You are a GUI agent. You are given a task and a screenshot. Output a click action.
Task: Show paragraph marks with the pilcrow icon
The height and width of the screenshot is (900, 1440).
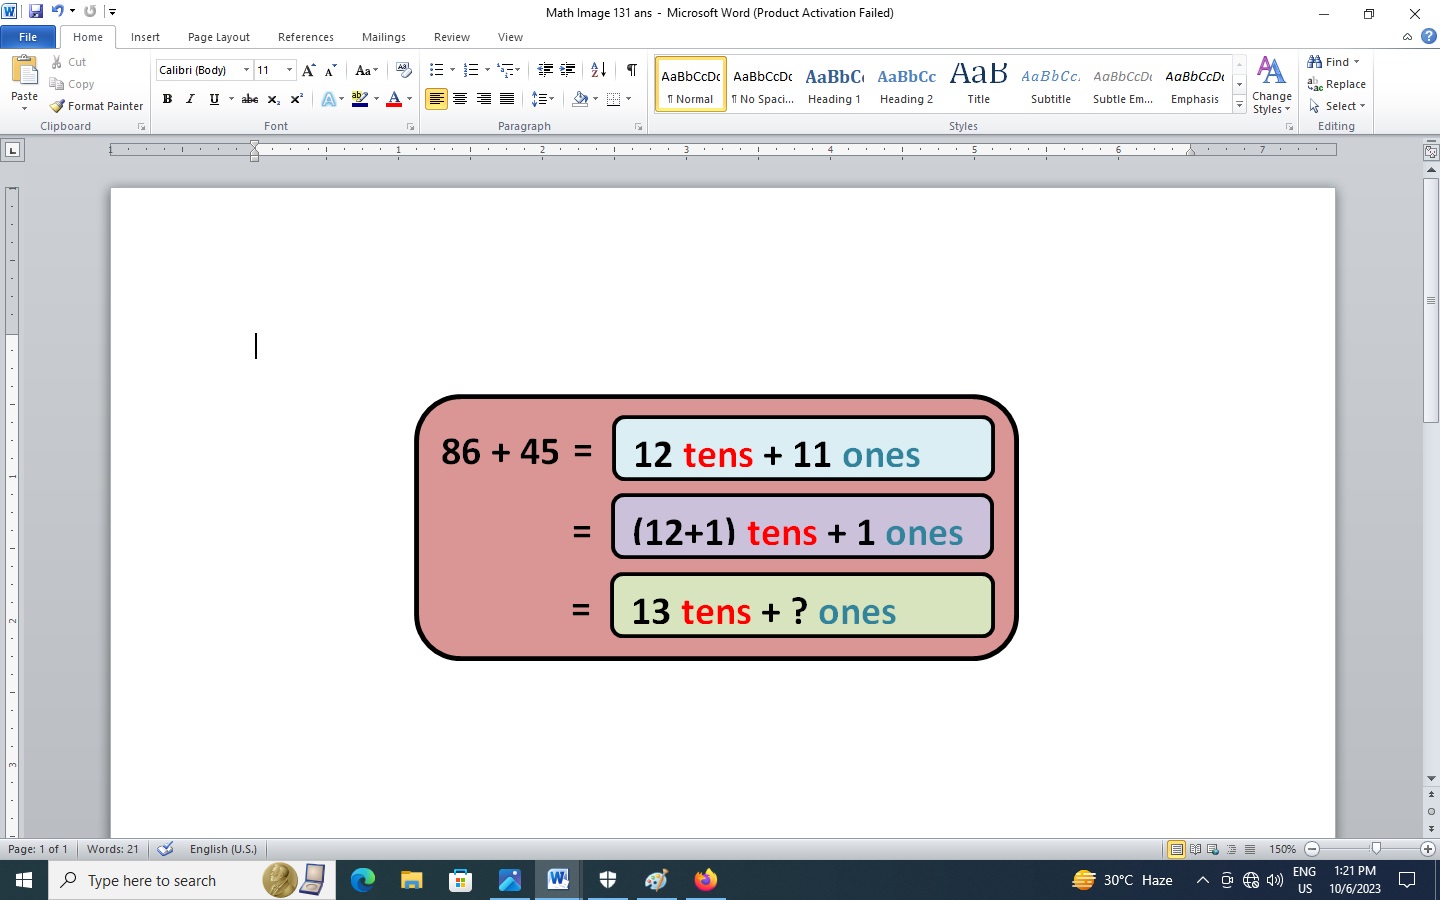pos(632,70)
